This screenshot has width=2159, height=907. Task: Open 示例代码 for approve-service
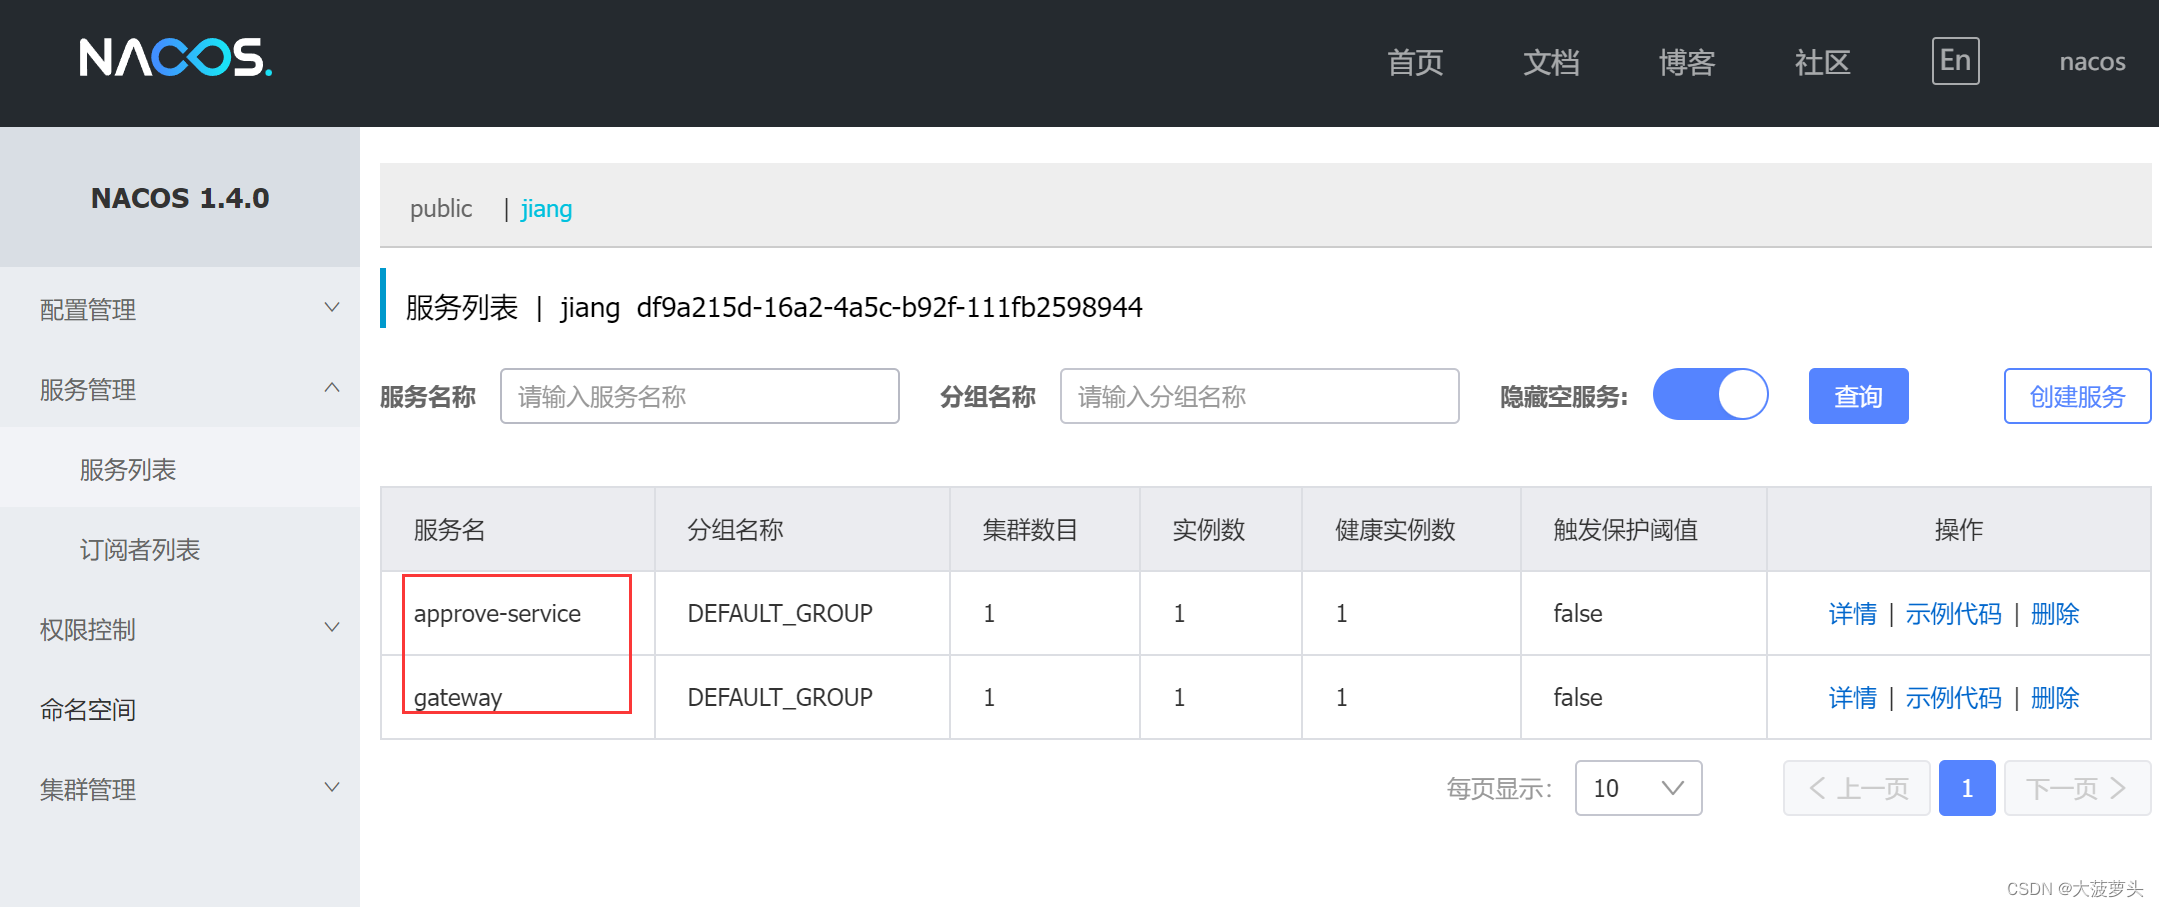point(1953,613)
